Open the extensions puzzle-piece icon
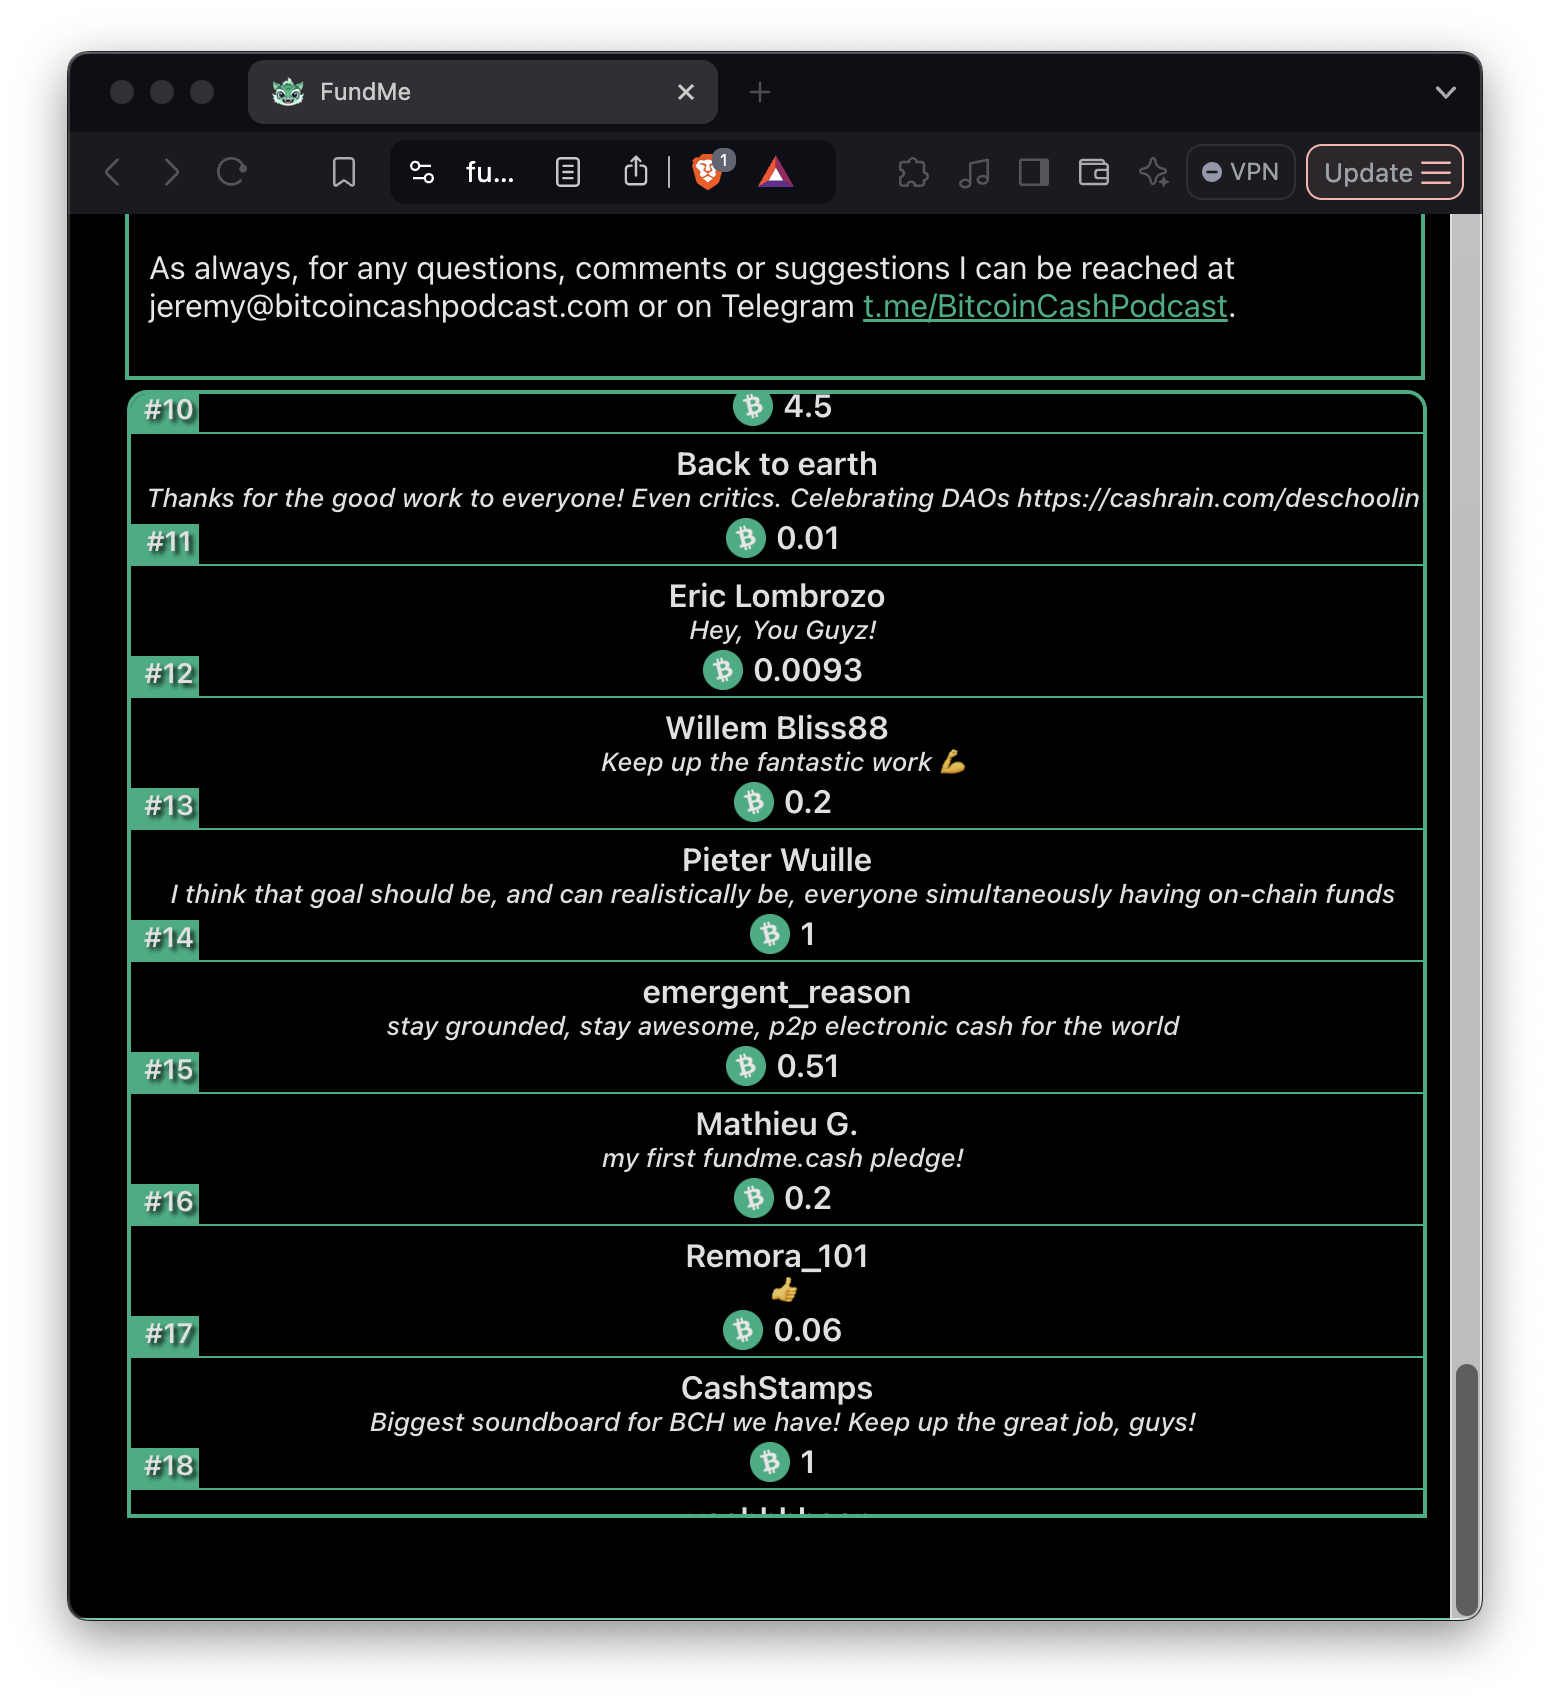Screen dimensions: 1550x1704 point(913,173)
